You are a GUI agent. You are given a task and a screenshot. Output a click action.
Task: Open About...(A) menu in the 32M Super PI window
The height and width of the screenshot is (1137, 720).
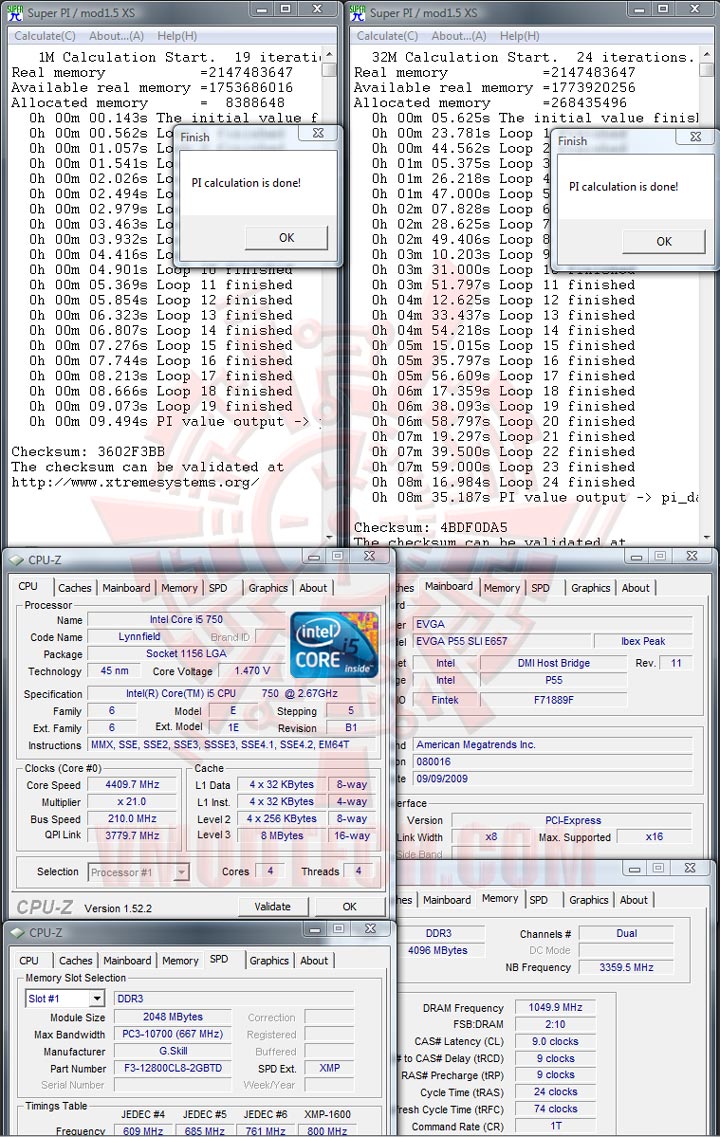[x=459, y=36]
